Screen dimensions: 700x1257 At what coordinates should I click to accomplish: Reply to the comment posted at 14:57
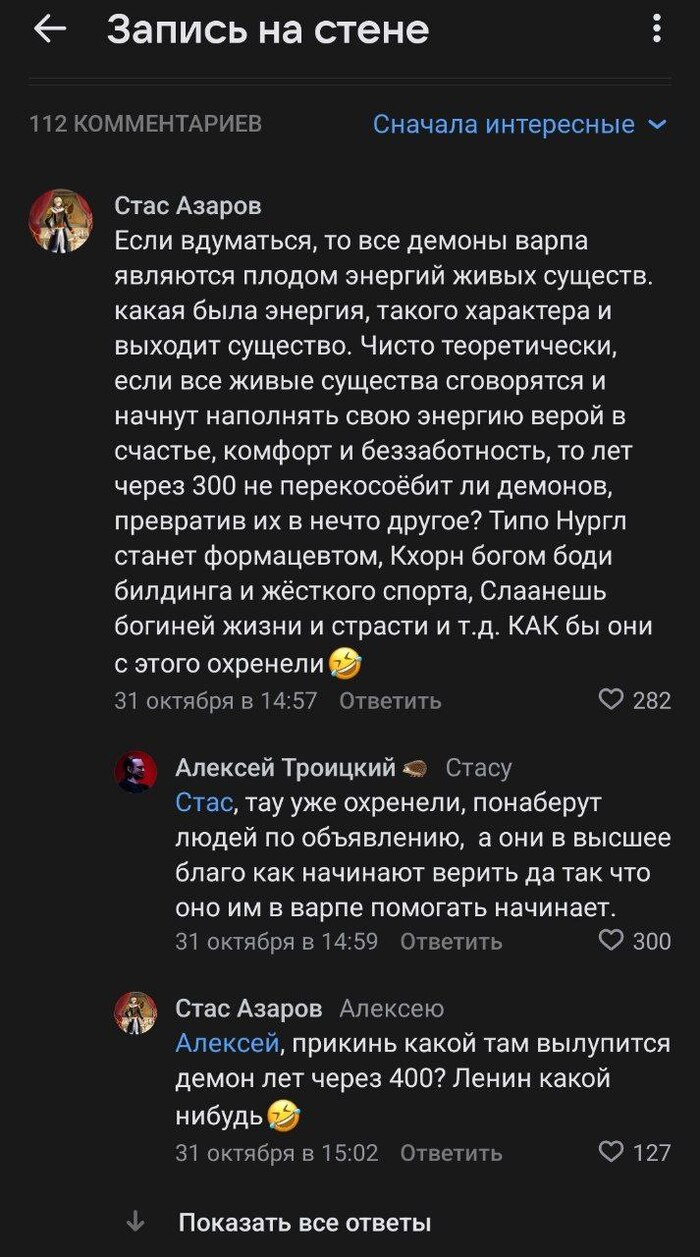click(390, 701)
